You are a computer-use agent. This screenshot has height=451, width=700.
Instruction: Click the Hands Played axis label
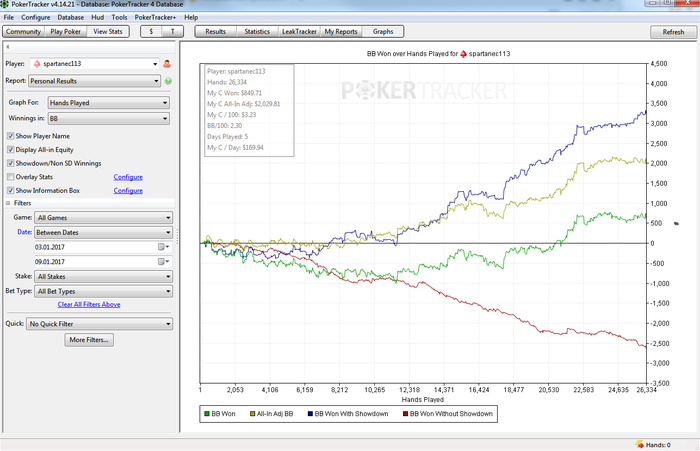pos(422,400)
